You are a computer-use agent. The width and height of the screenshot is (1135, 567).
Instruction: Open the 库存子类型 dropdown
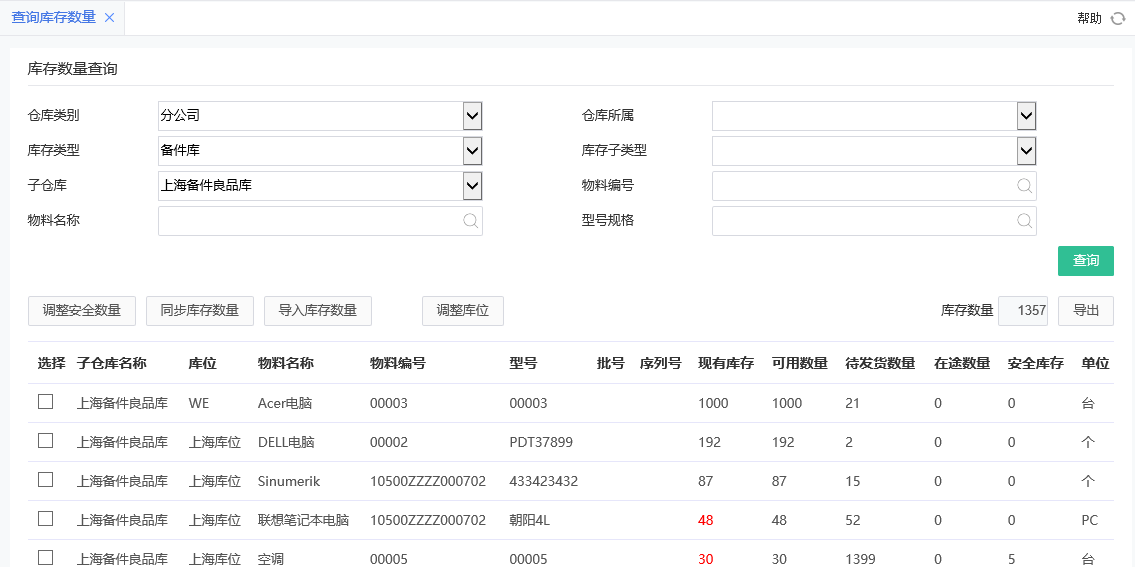click(x=1026, y=151)
